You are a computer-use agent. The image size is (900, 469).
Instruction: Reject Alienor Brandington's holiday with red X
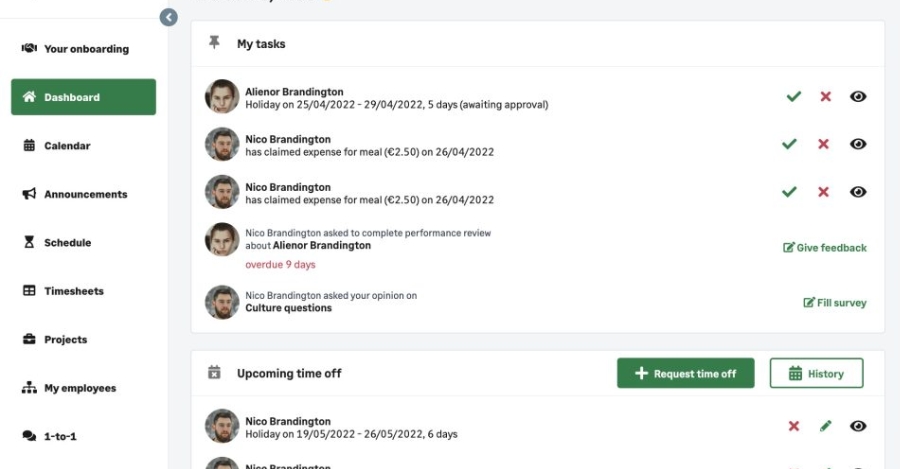click(825, 97)
